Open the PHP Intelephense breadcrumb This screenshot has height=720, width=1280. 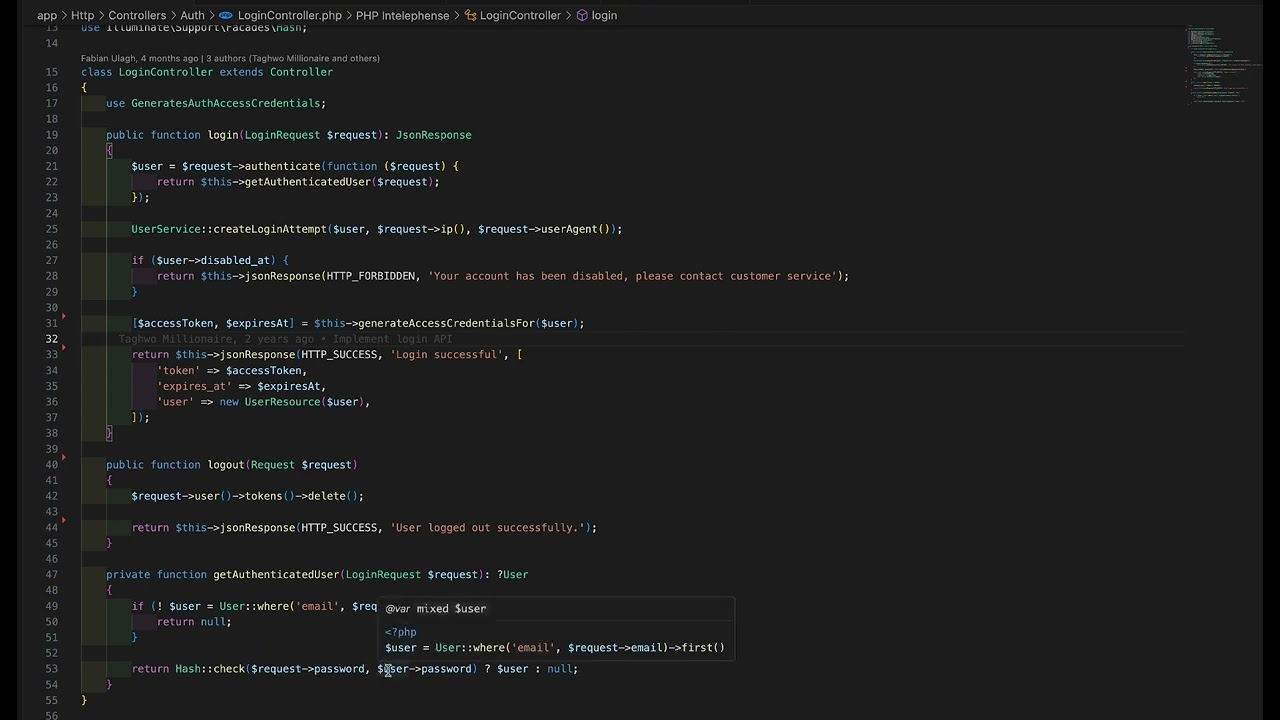pos(402,15)
